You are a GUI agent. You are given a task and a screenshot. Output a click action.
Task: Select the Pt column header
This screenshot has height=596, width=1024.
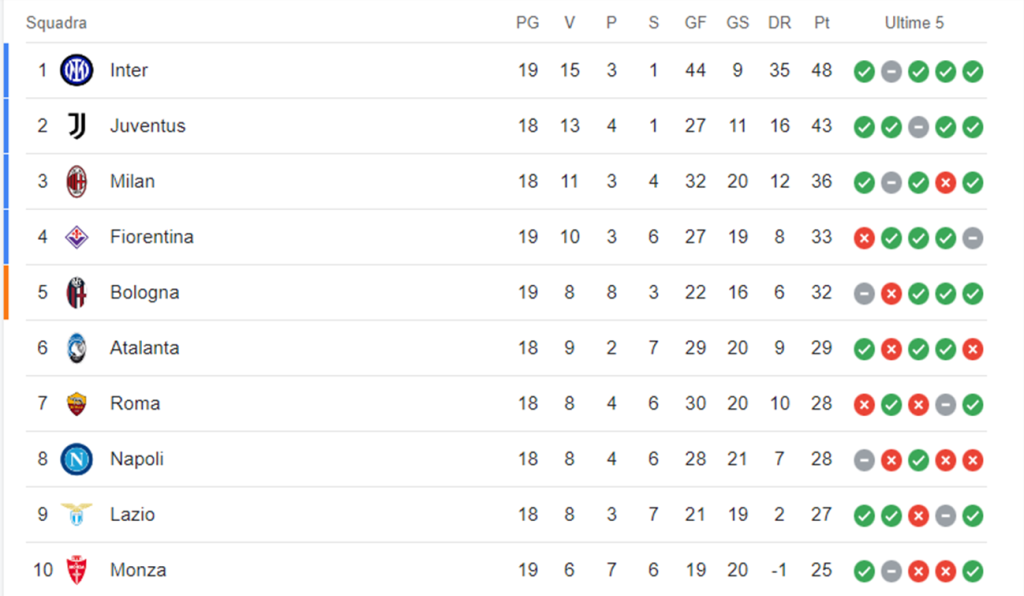pyautogui.click(x=822, y=23)
